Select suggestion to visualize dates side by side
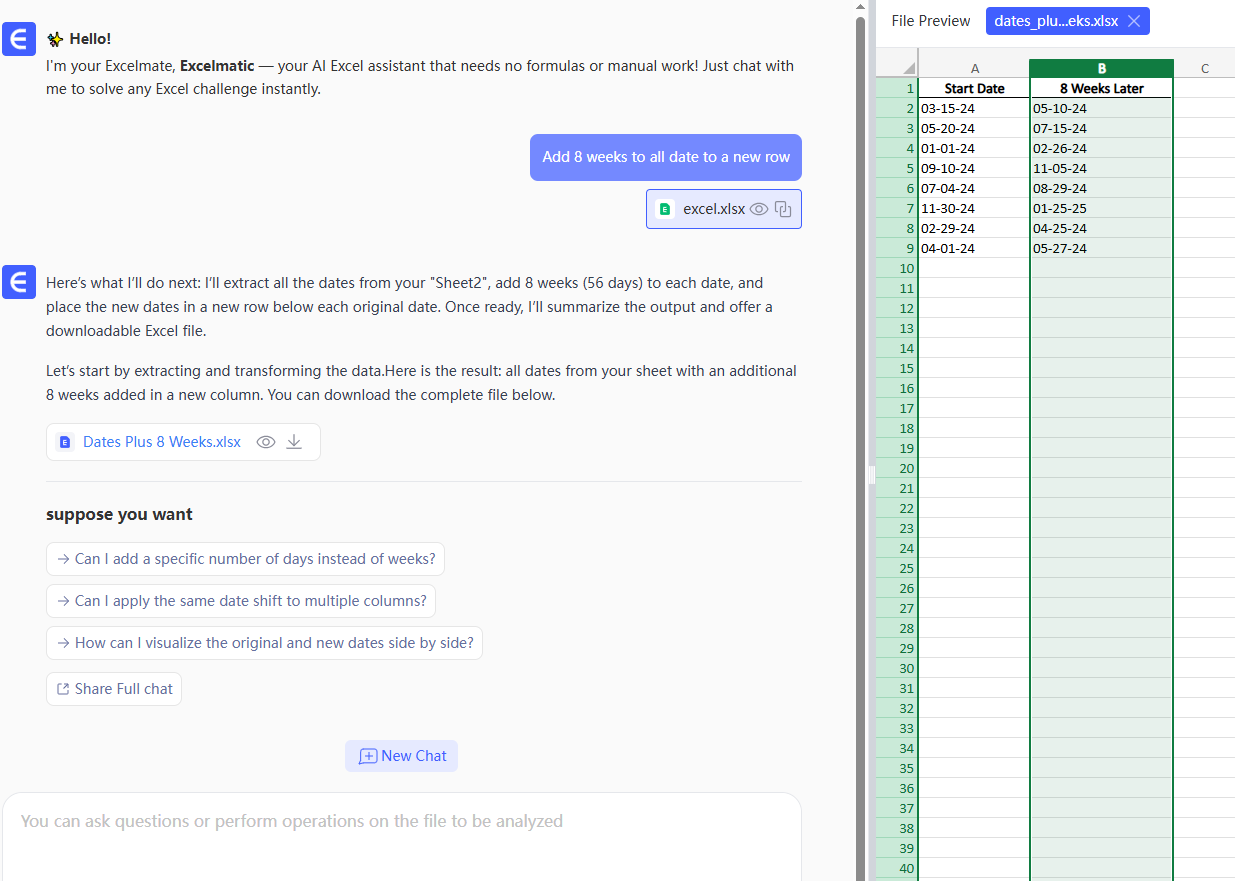The width and height of the screenshot is (1235, 881). tap(264, 643)
